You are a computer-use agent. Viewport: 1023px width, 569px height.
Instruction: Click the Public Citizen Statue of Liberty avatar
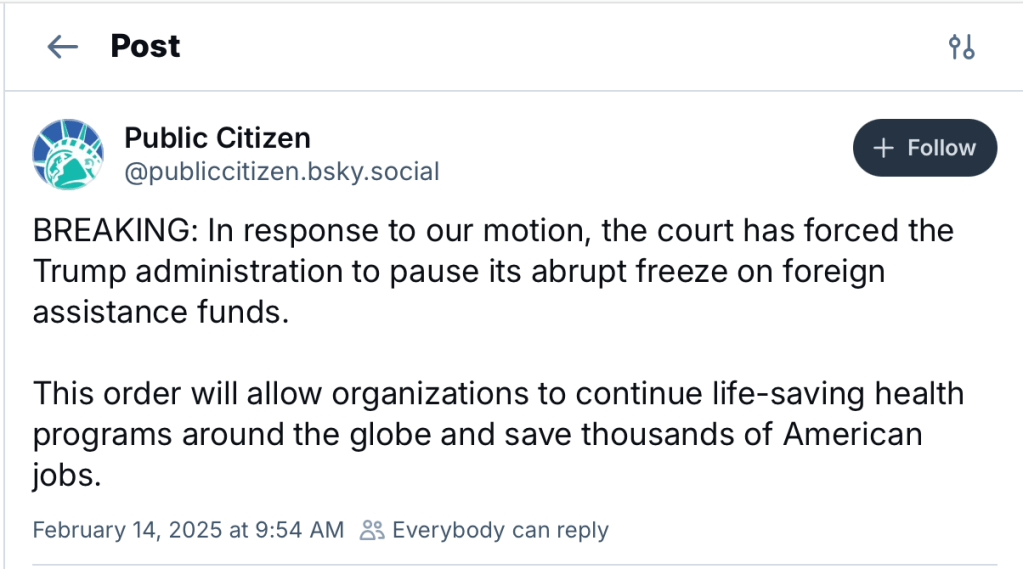[68, 154]
